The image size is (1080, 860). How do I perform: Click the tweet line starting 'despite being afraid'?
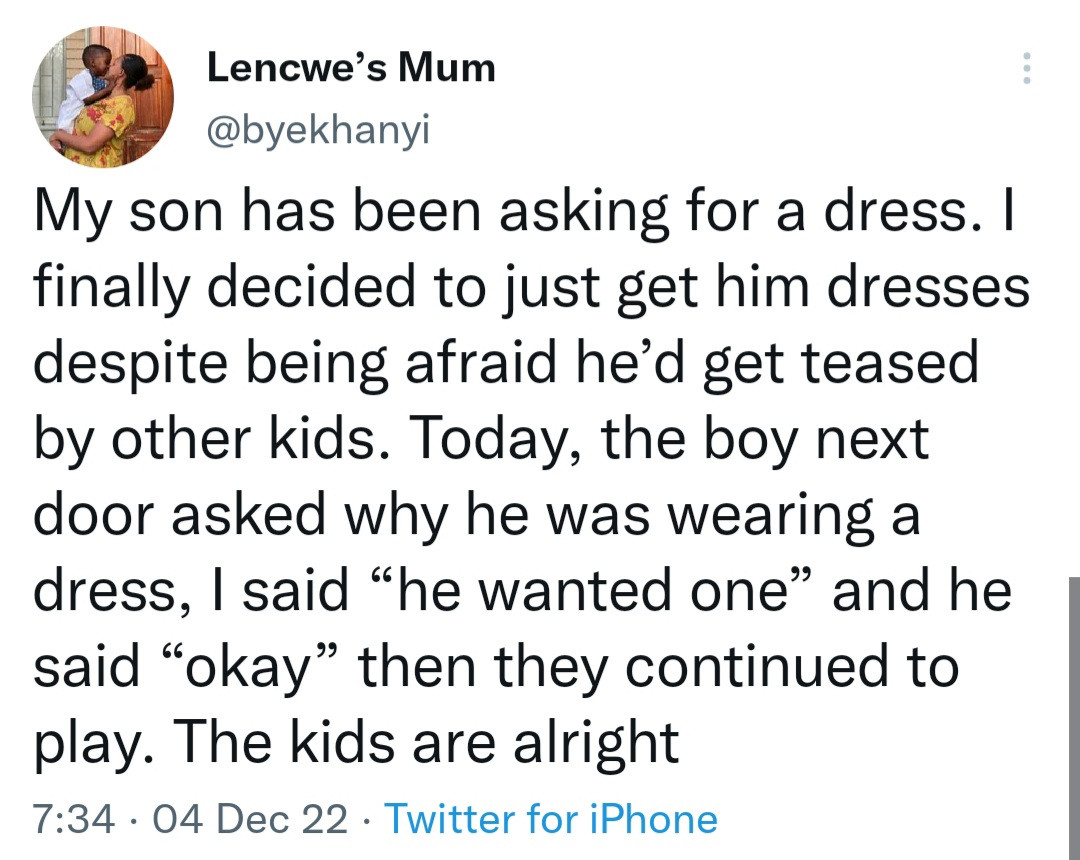[506, 365]
